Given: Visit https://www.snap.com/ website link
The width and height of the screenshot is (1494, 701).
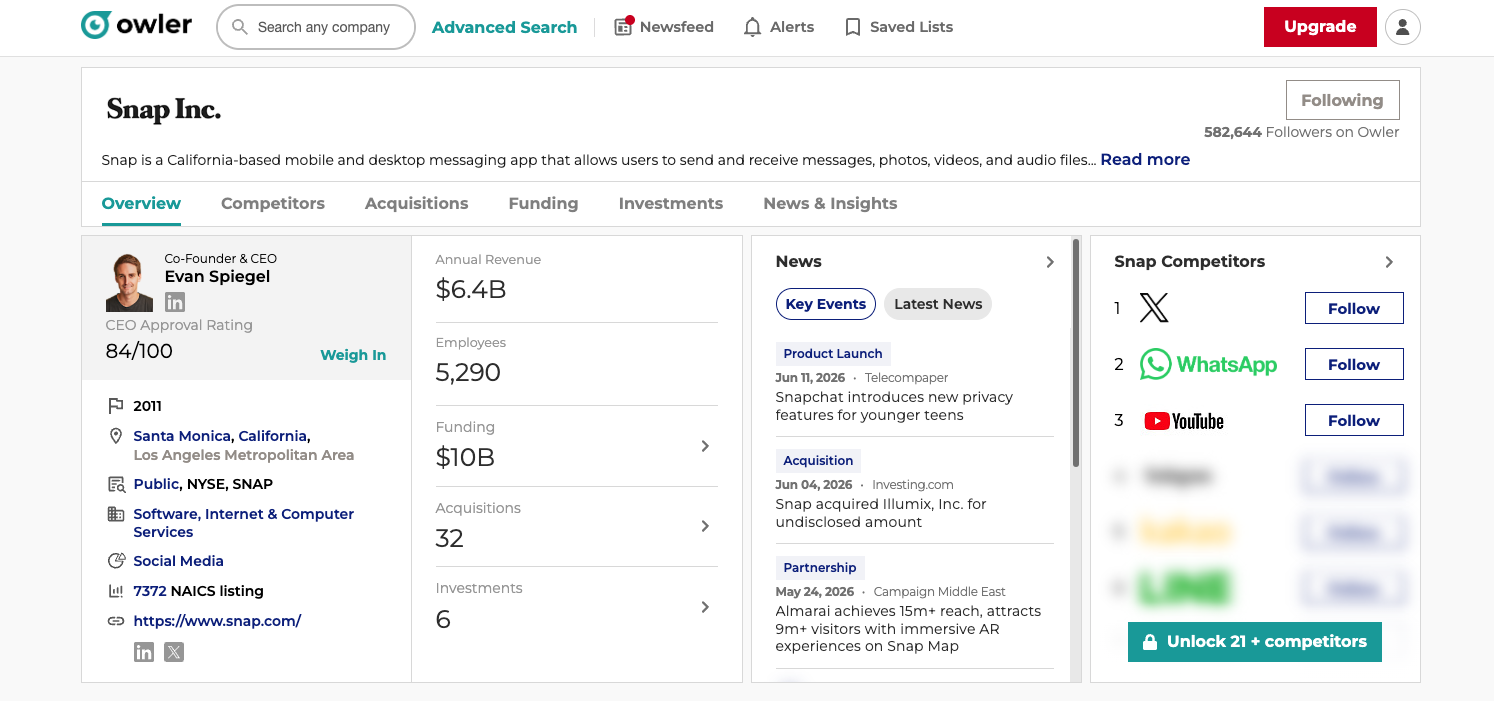Looking at the screenshot, I should 217,621.
